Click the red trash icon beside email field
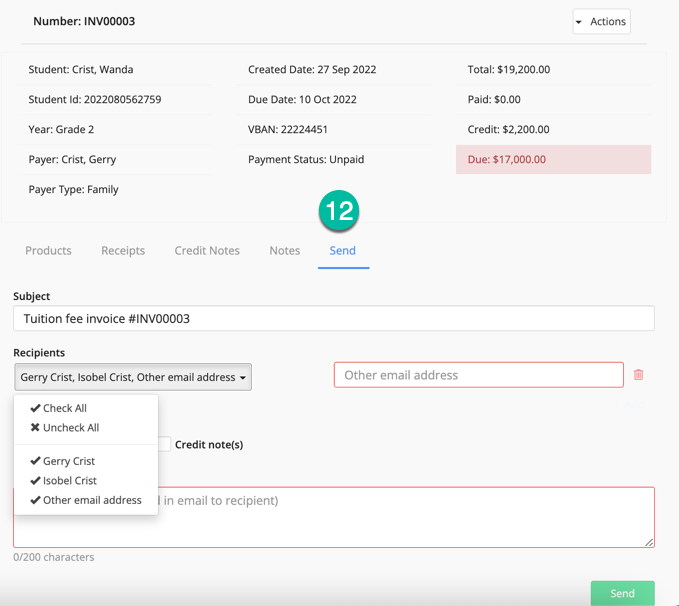679x606 pixels. pyautogui.click(x=638, y=375)
